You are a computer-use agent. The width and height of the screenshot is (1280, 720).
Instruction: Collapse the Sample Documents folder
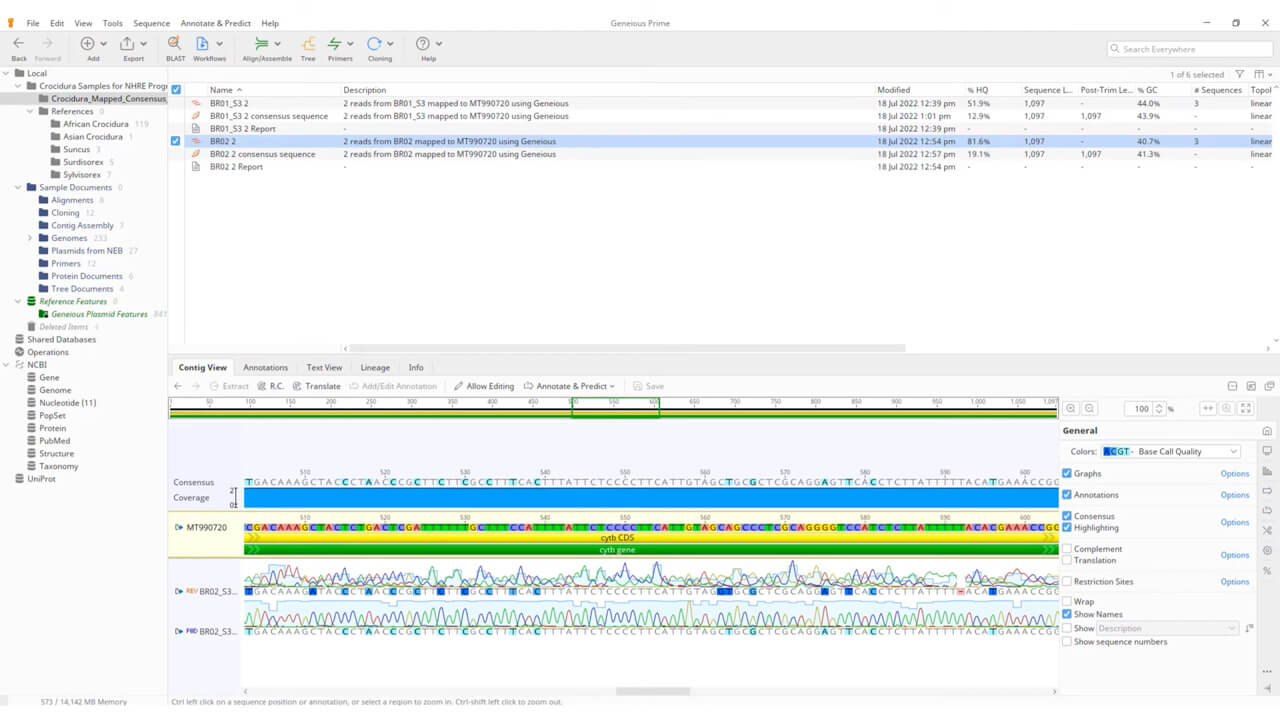pyautogui.click(x=19, y=188)
